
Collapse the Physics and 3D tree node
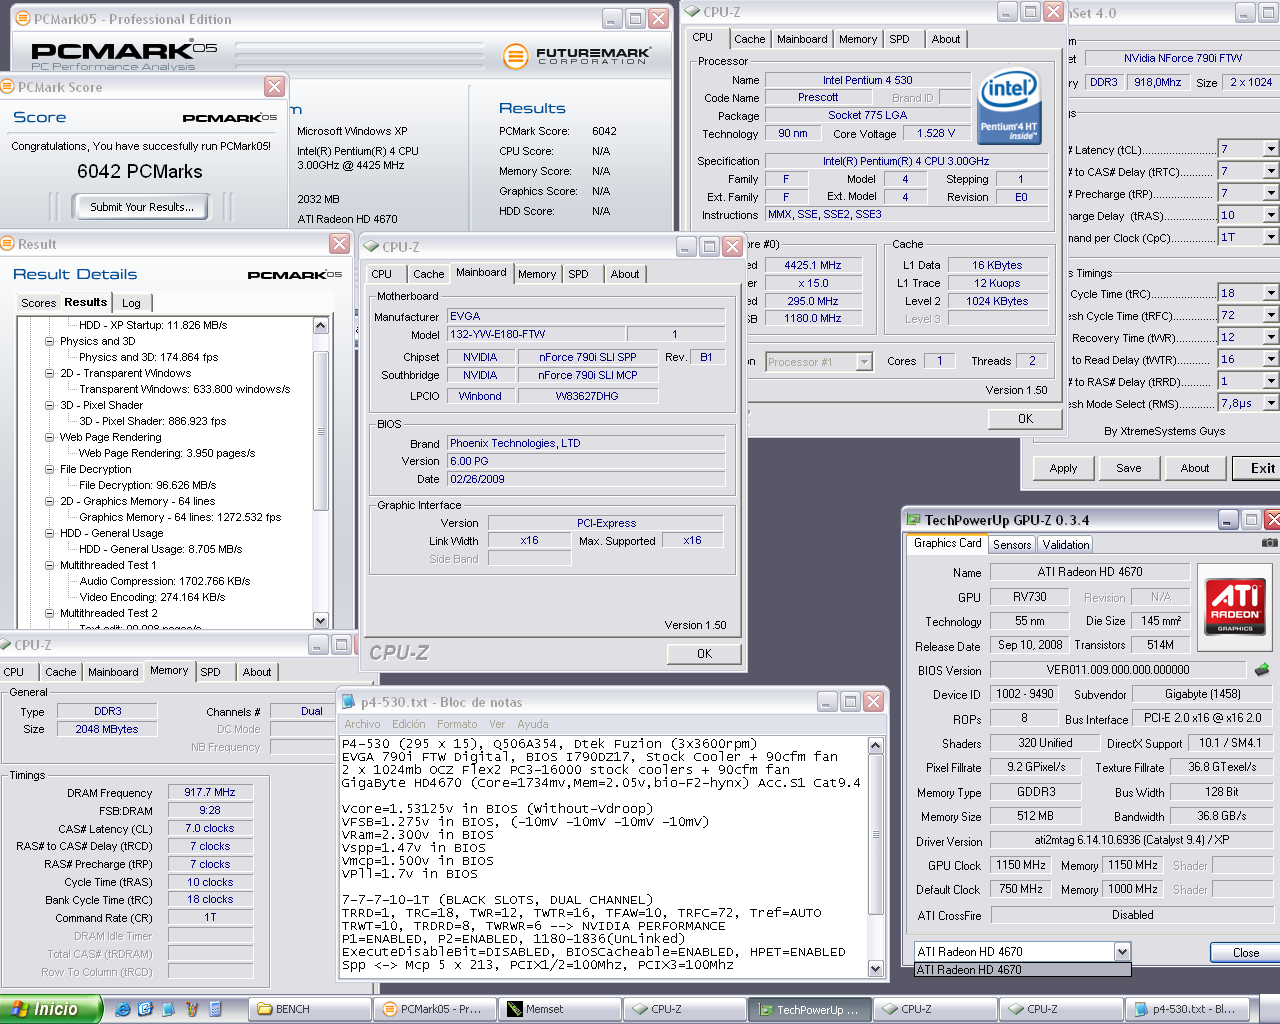(x=50, y=341)
